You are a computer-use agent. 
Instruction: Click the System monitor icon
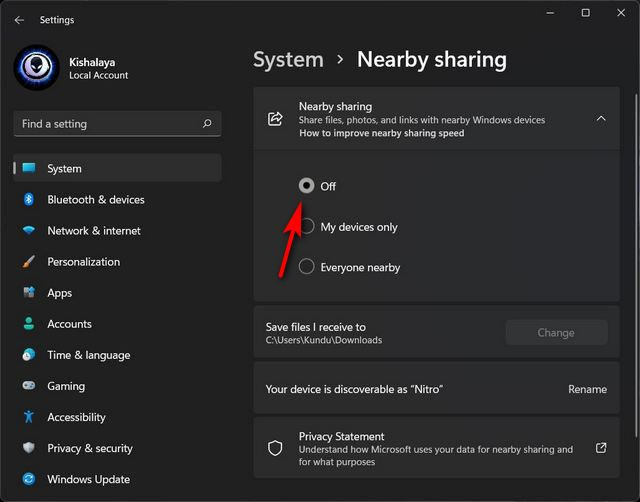point(29,168)
